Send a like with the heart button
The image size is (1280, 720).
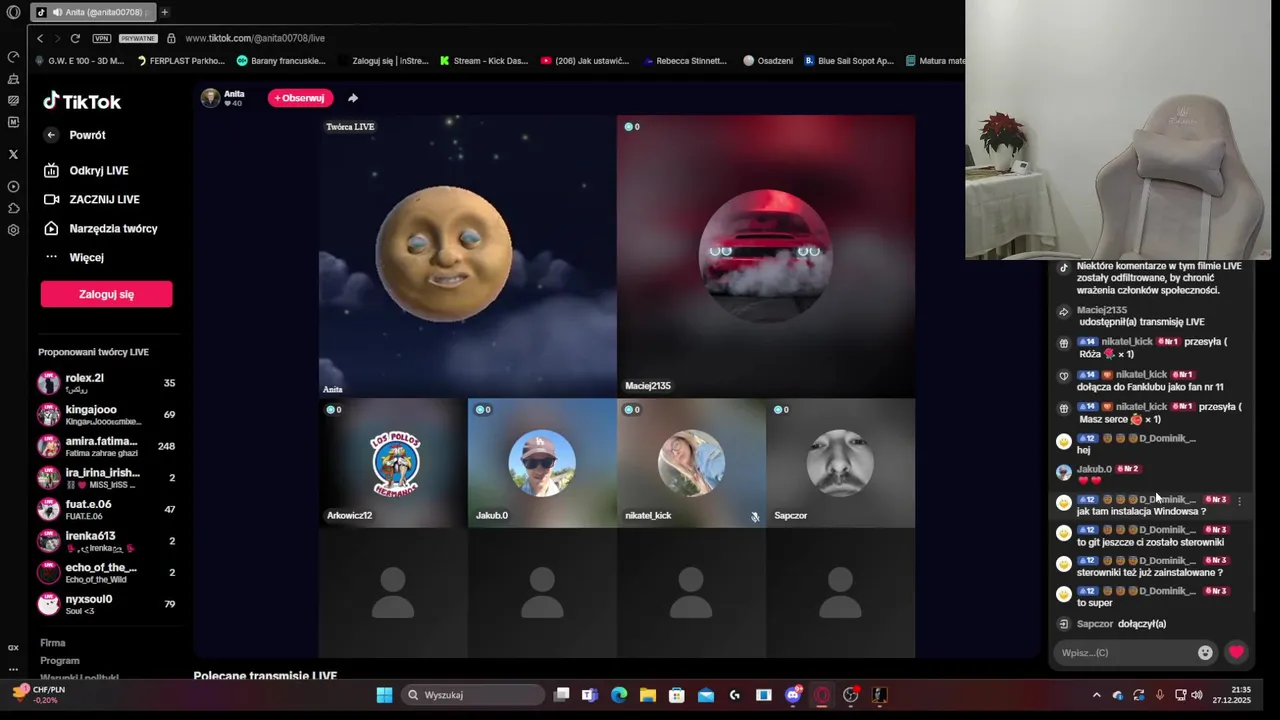tap(1236, 653)
